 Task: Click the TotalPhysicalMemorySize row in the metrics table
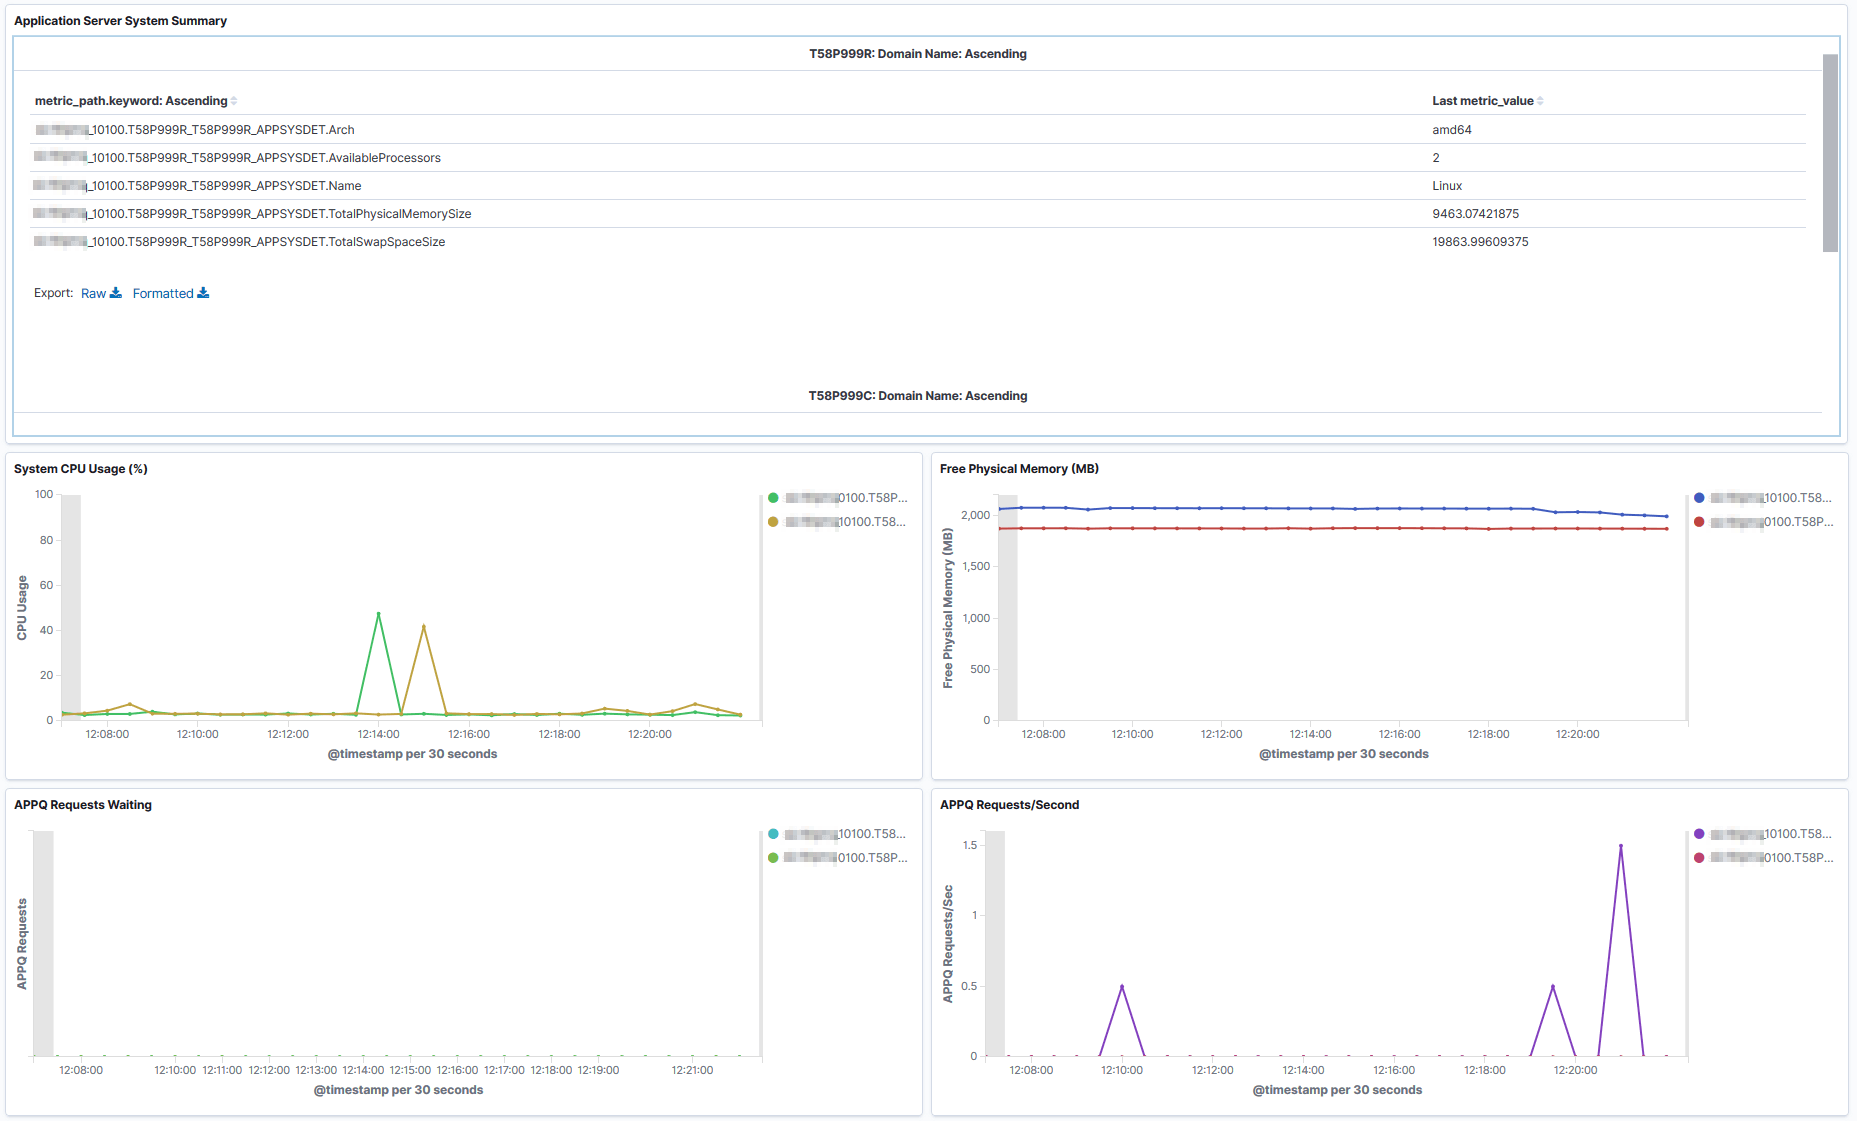400,213
